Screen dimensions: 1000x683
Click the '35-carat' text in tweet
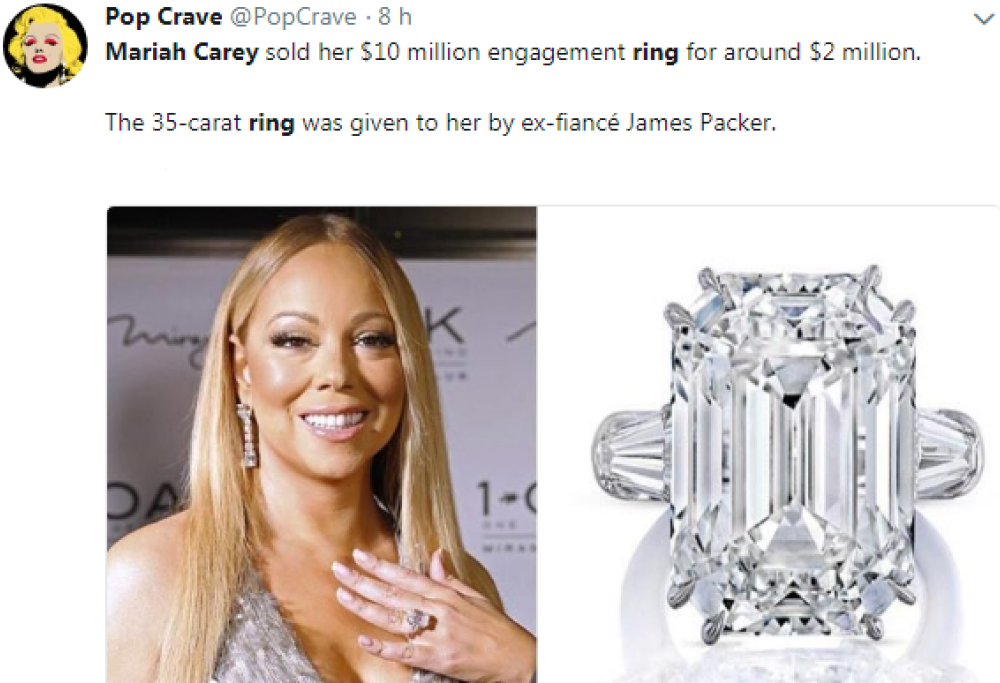(x=196, y=122)
